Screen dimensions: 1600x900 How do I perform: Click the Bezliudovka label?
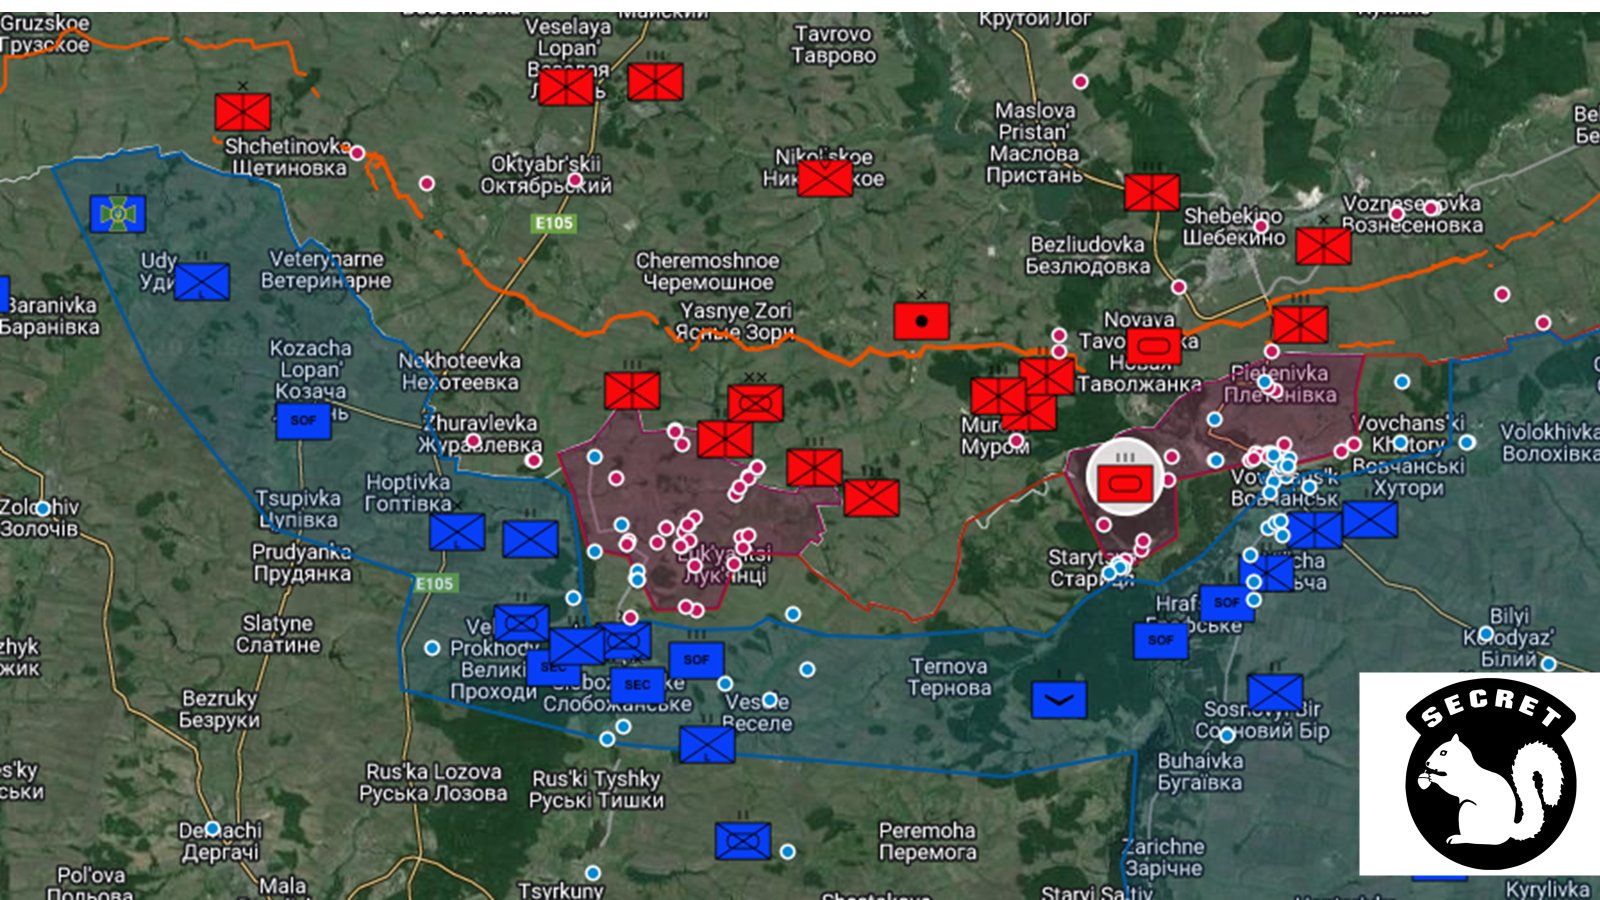click(x=1088, y=254)
